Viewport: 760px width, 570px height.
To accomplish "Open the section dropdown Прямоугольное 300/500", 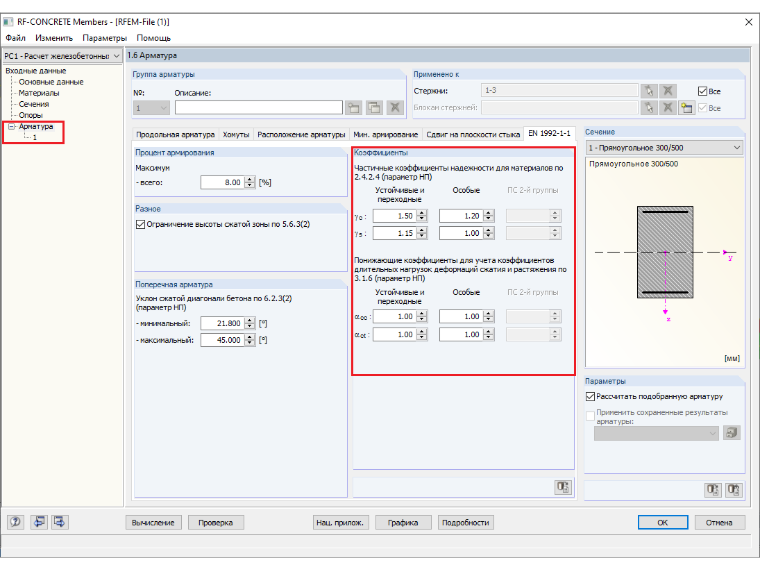I will (x=664, y=147).
